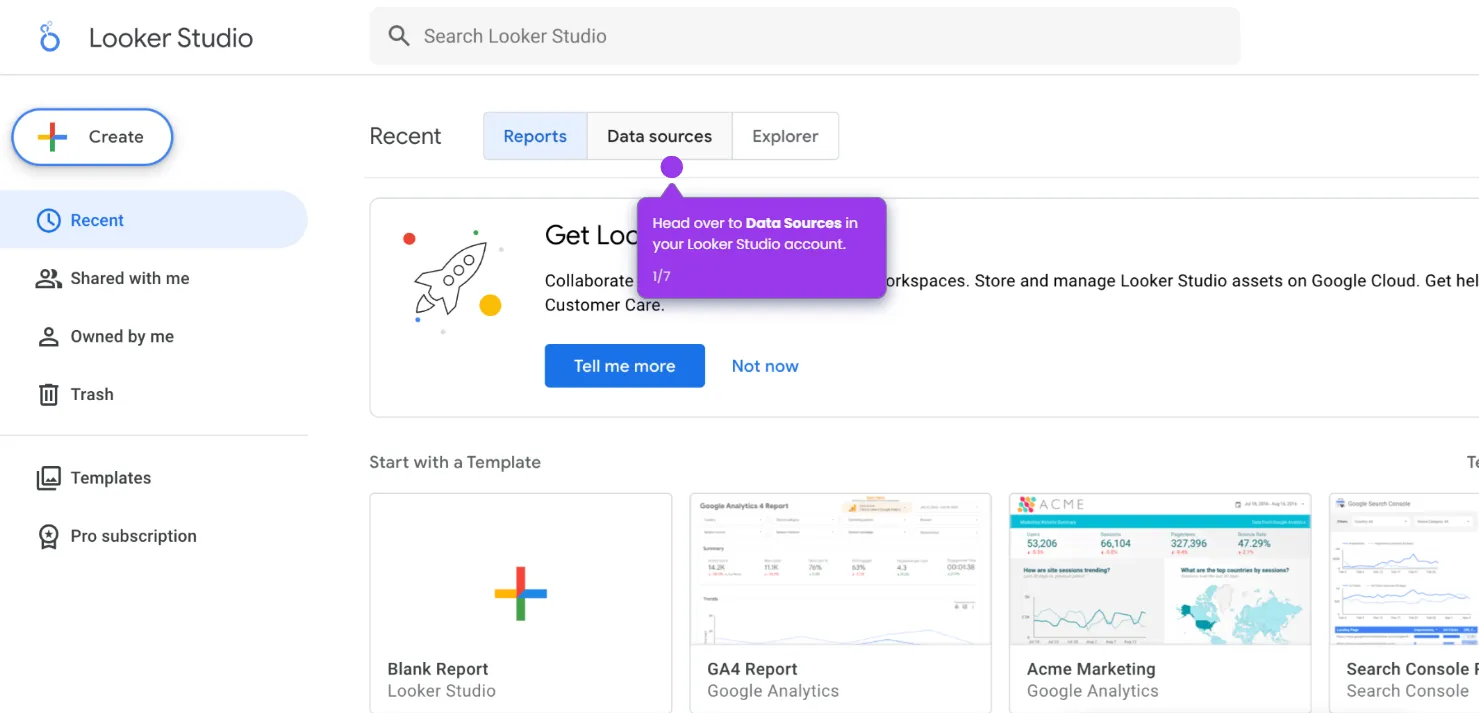Click the Acme Marketing title text
1479x713 pixels.
tap(1091, 669)
